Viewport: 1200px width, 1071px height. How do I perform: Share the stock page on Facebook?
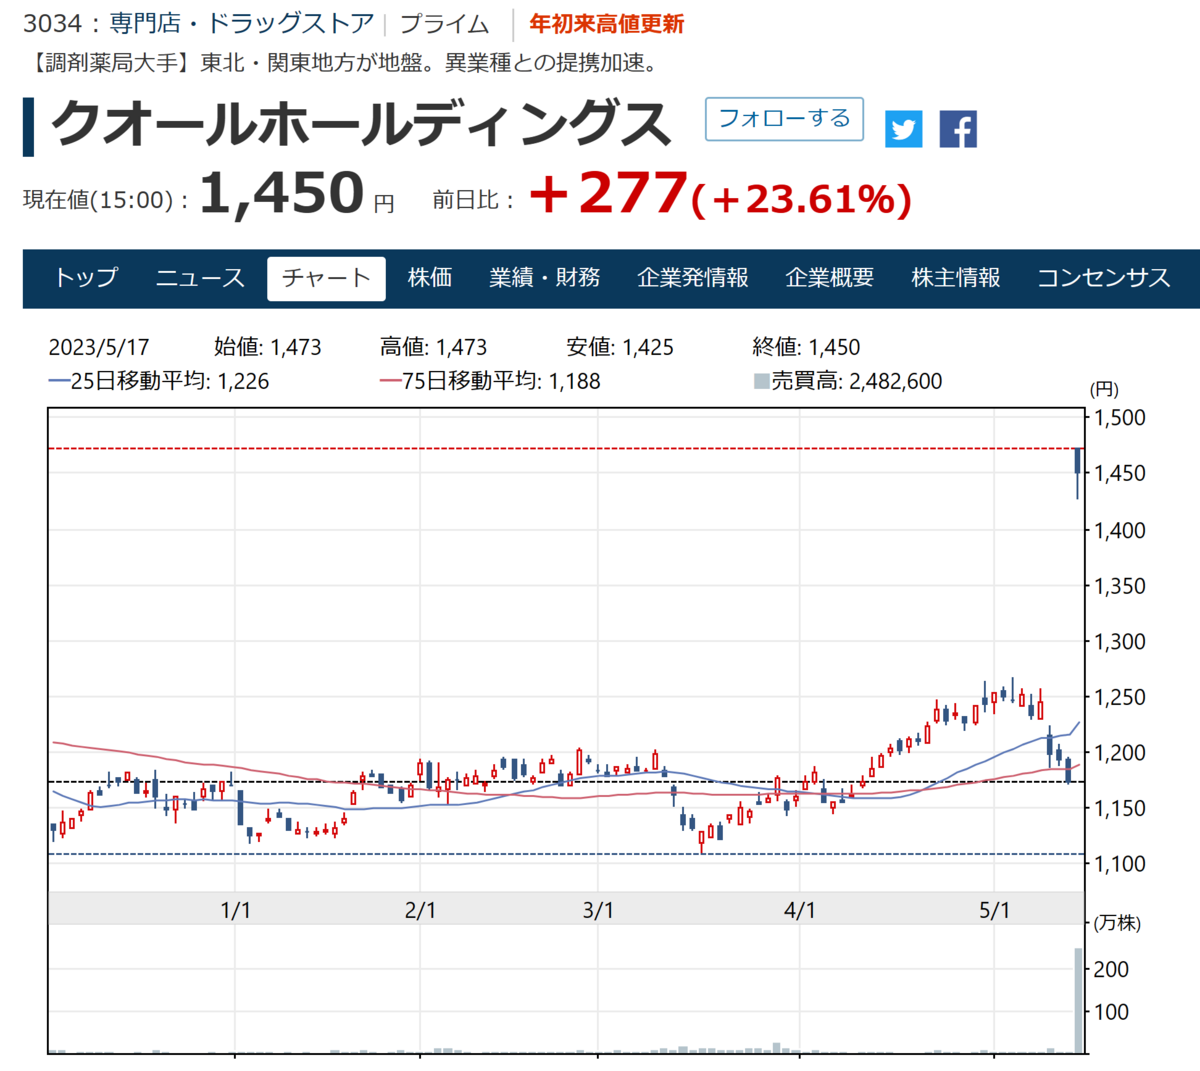[x=958, y=130]
